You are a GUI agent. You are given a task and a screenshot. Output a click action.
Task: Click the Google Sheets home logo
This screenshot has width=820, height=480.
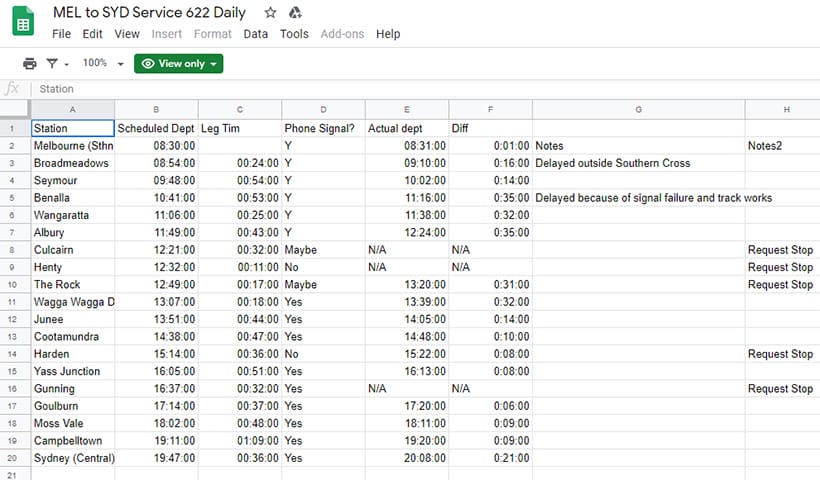[x=23, y=21]
